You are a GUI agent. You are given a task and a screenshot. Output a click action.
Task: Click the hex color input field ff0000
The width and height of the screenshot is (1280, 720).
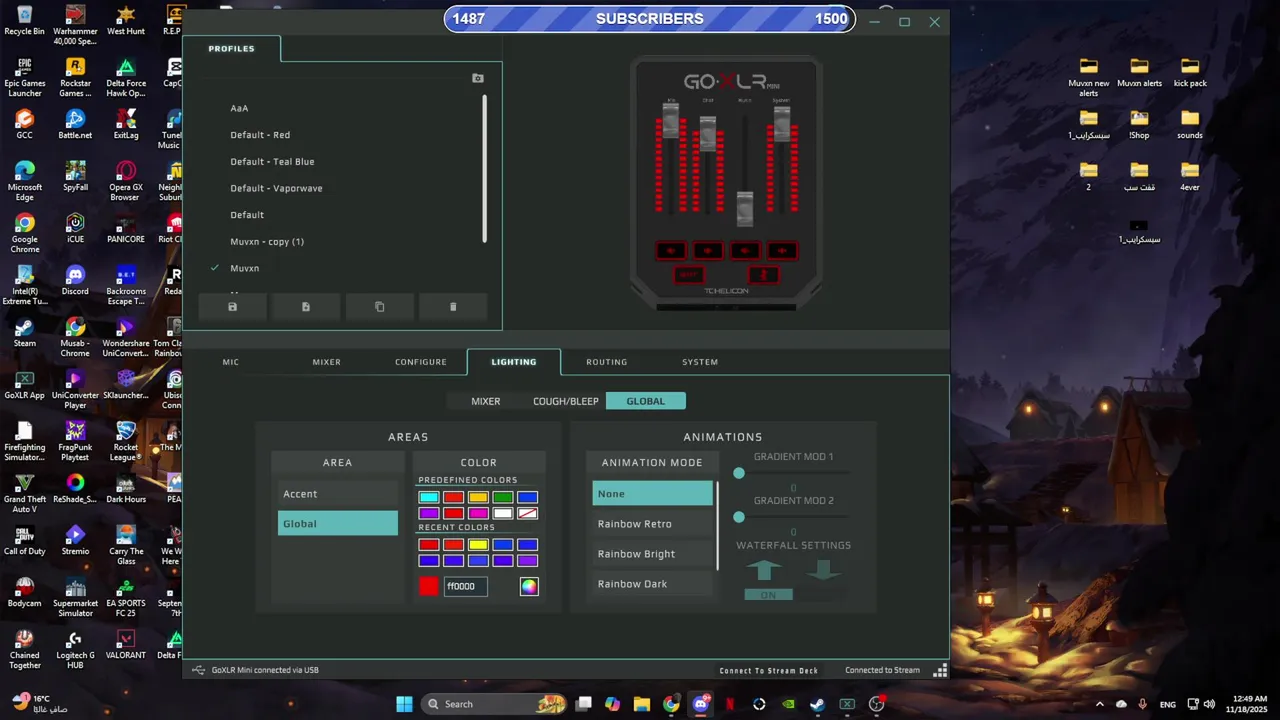[466, 586]
